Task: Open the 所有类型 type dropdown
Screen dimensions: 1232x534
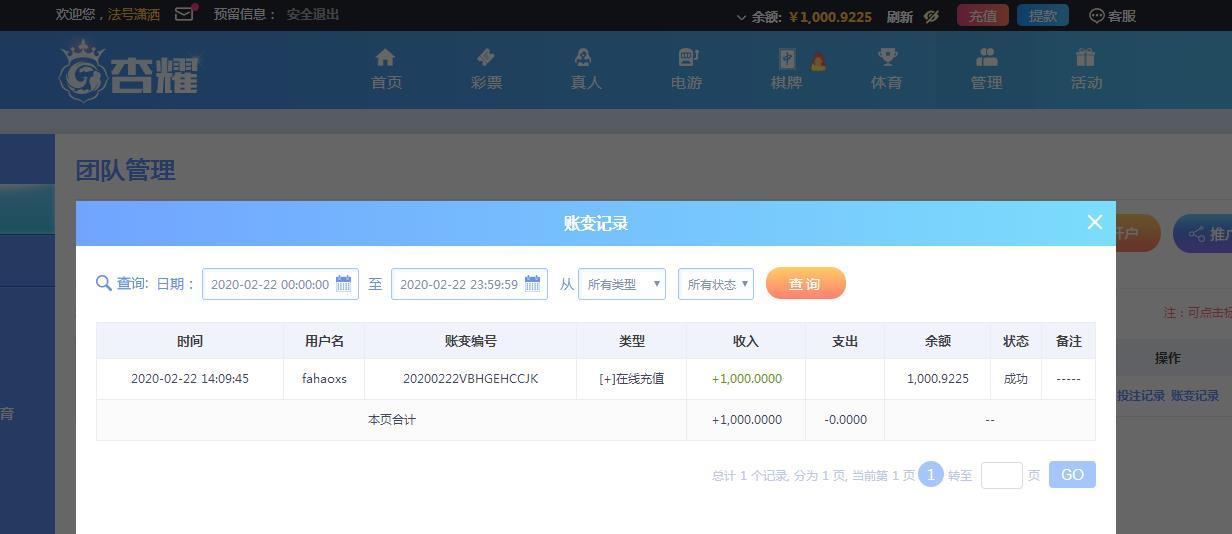Action: click(x=622, y=284)
